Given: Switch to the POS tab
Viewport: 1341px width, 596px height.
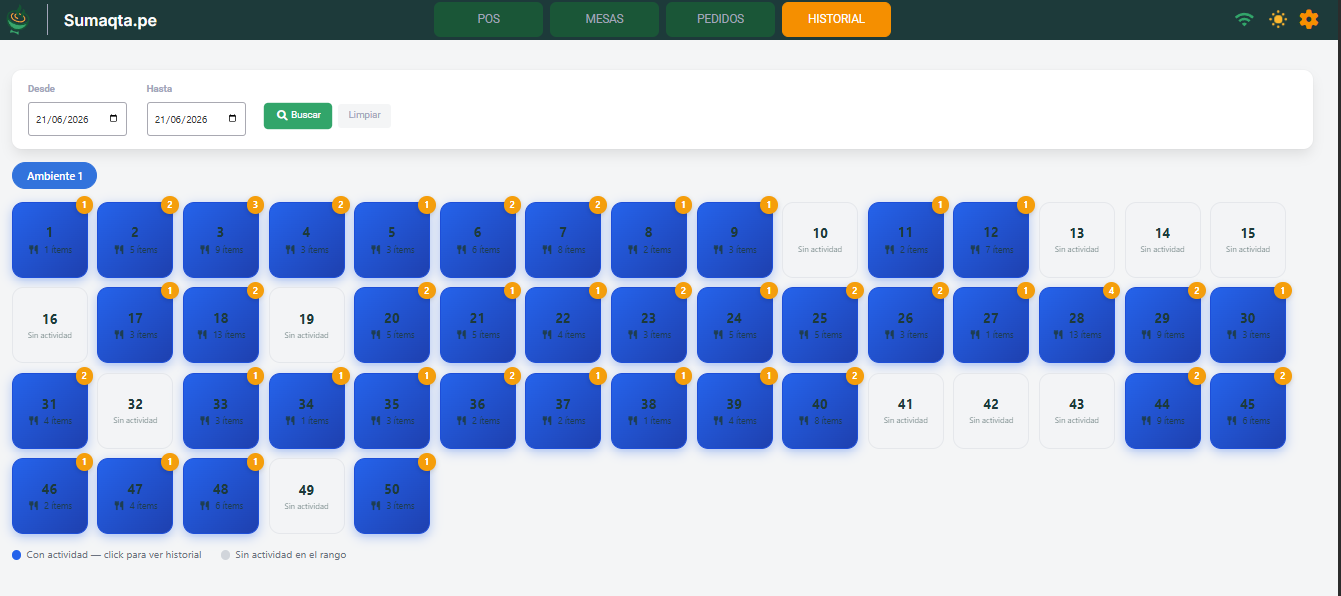Looking at the screenshot, I should tap(488, 19).
